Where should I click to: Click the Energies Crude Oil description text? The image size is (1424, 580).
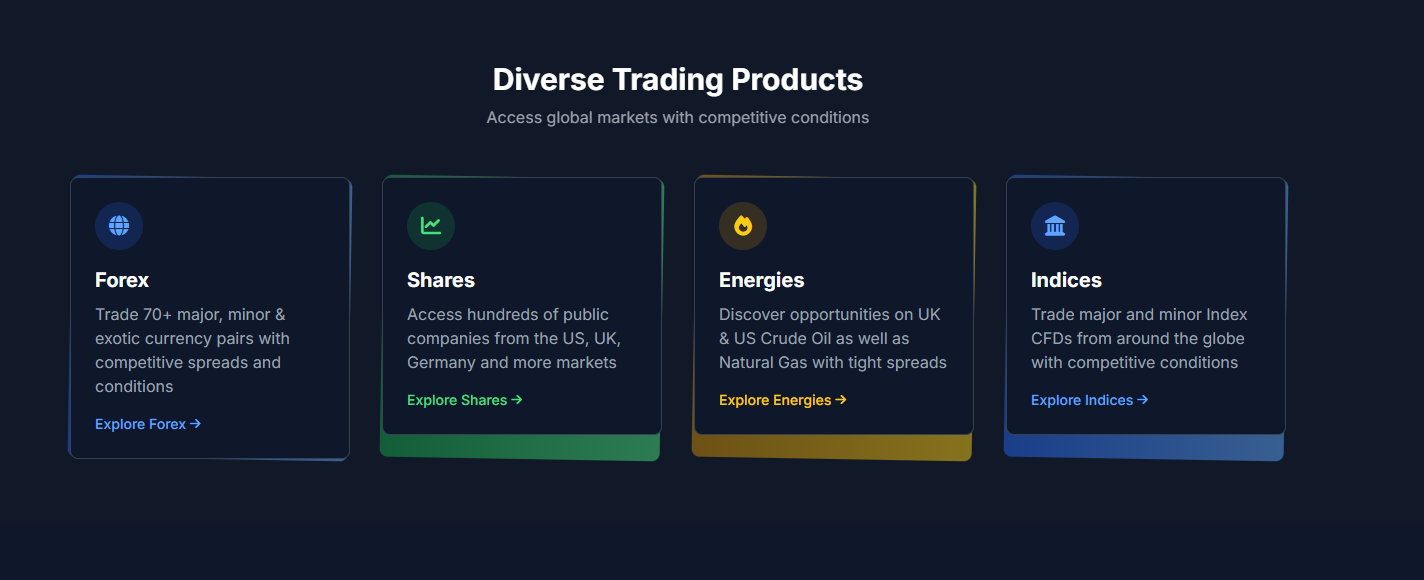(832, 338)
